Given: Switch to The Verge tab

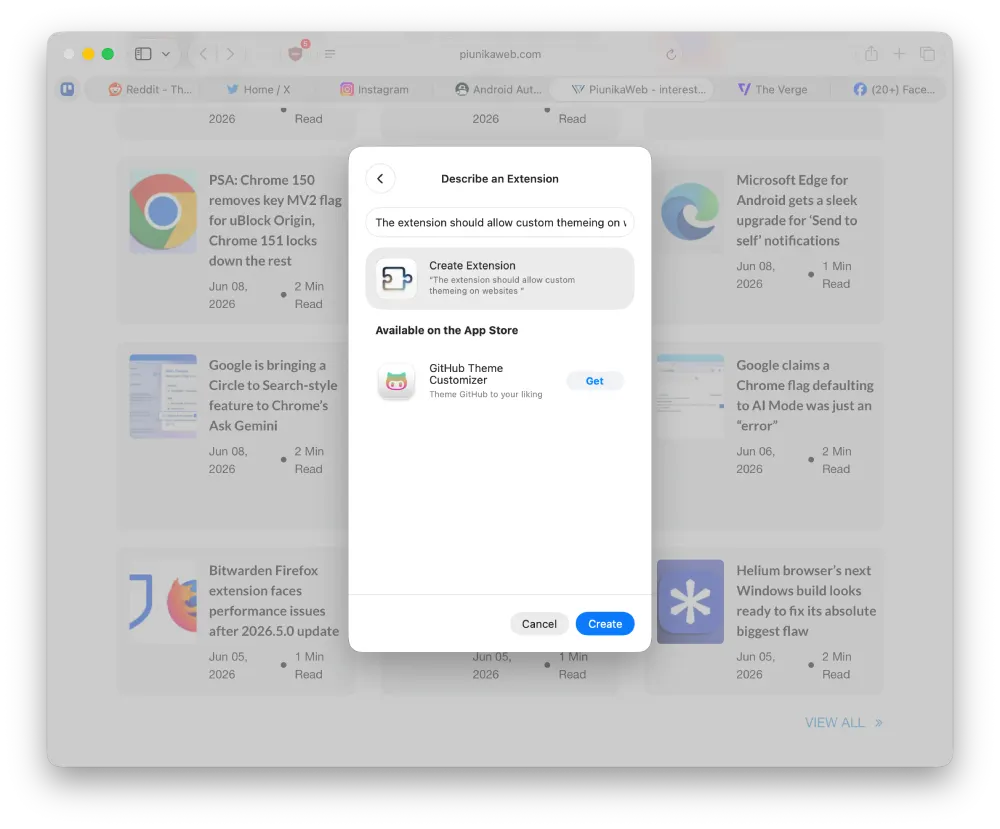Looking at the screenshot, I should click(772, 89).
